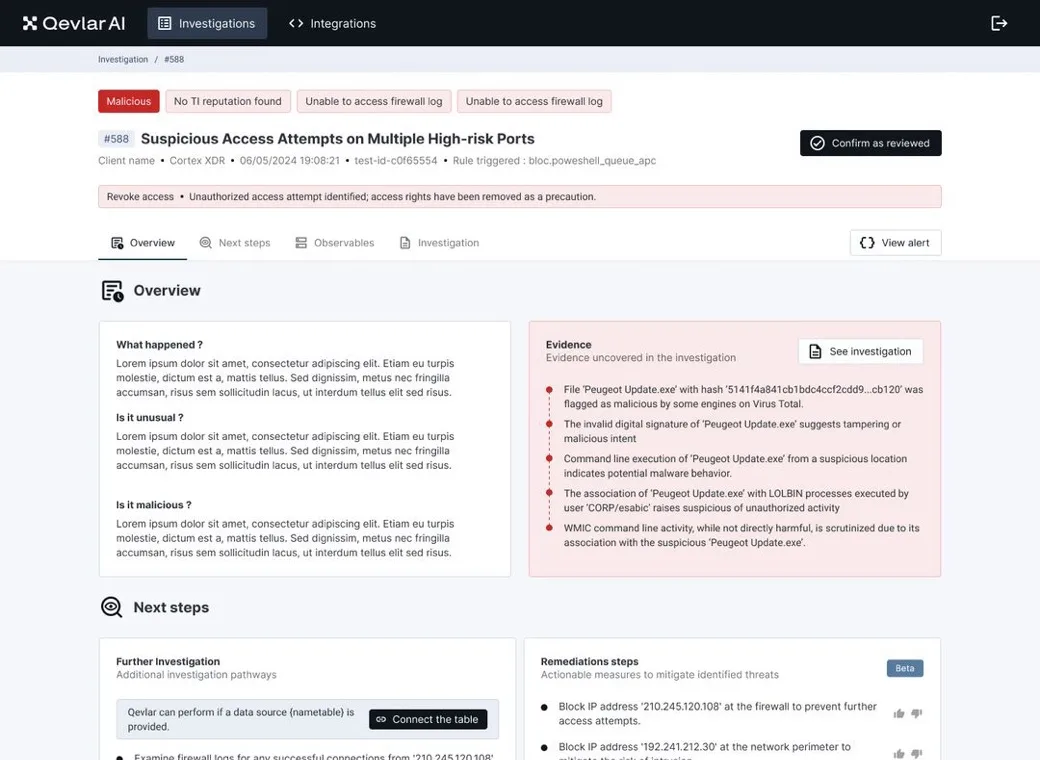Thumbs up the Block IP 210.245.120.108 remediation
Viewport: 1040px width, 760px height.
(x=899, y=714)
